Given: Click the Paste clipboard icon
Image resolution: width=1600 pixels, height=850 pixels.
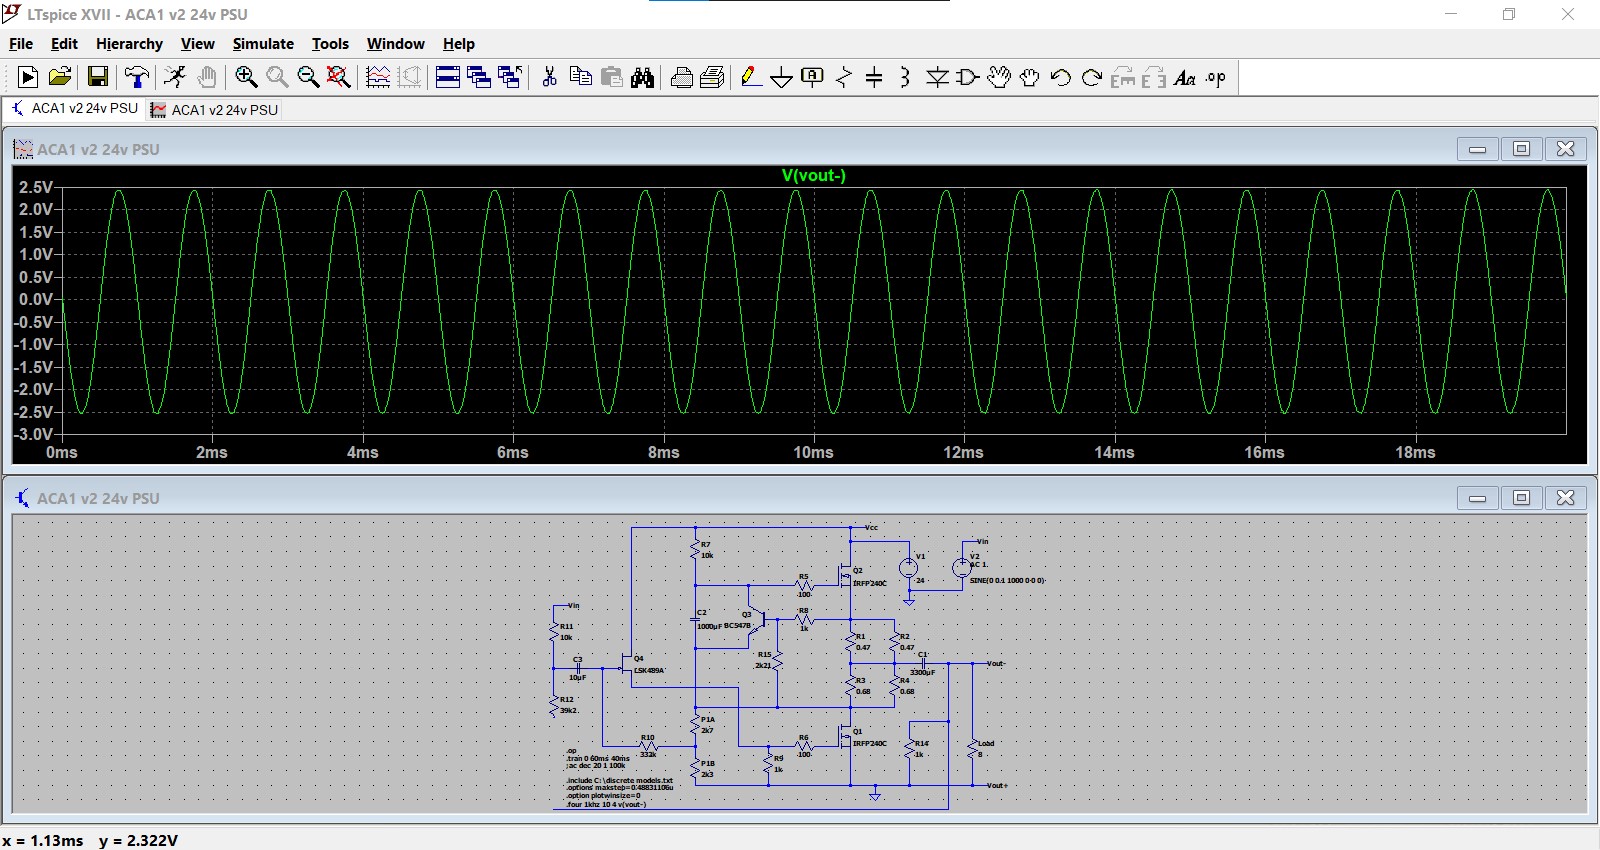Looking at the screenshot, I should pos(611,77).
